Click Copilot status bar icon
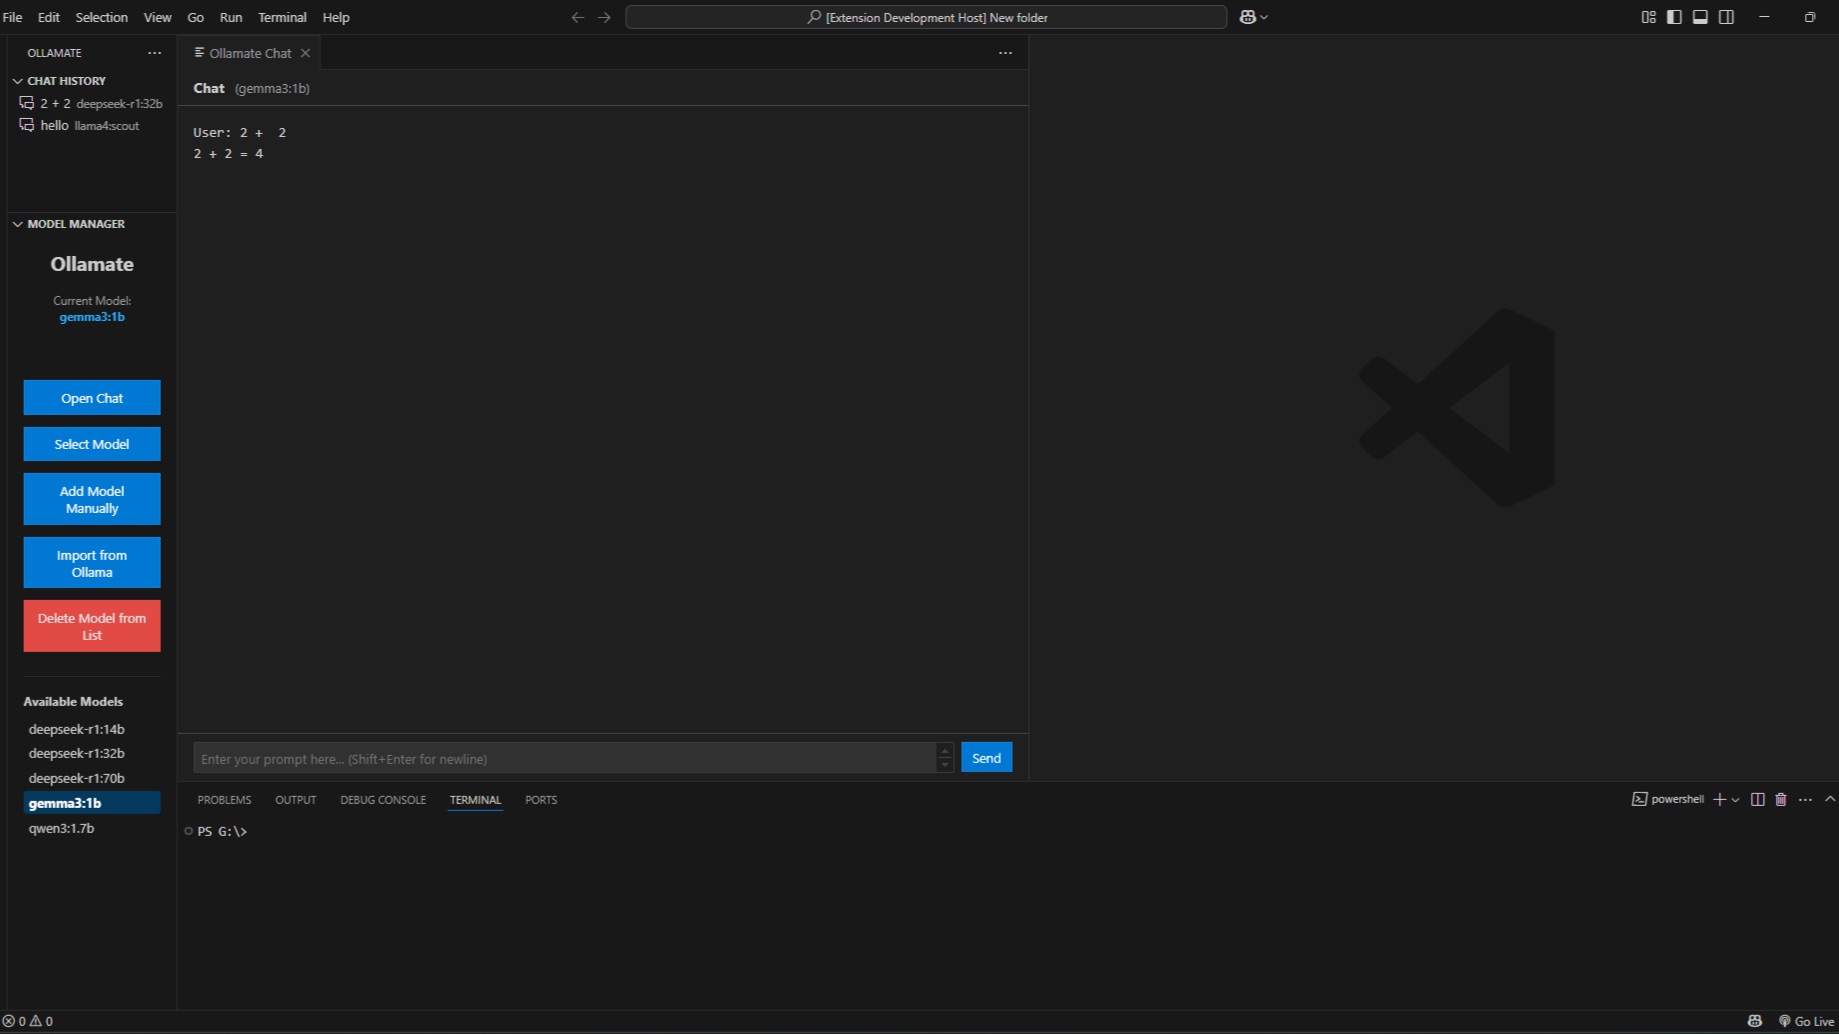This screenshot has width=1839, height=1035. click(1755, 1021)
